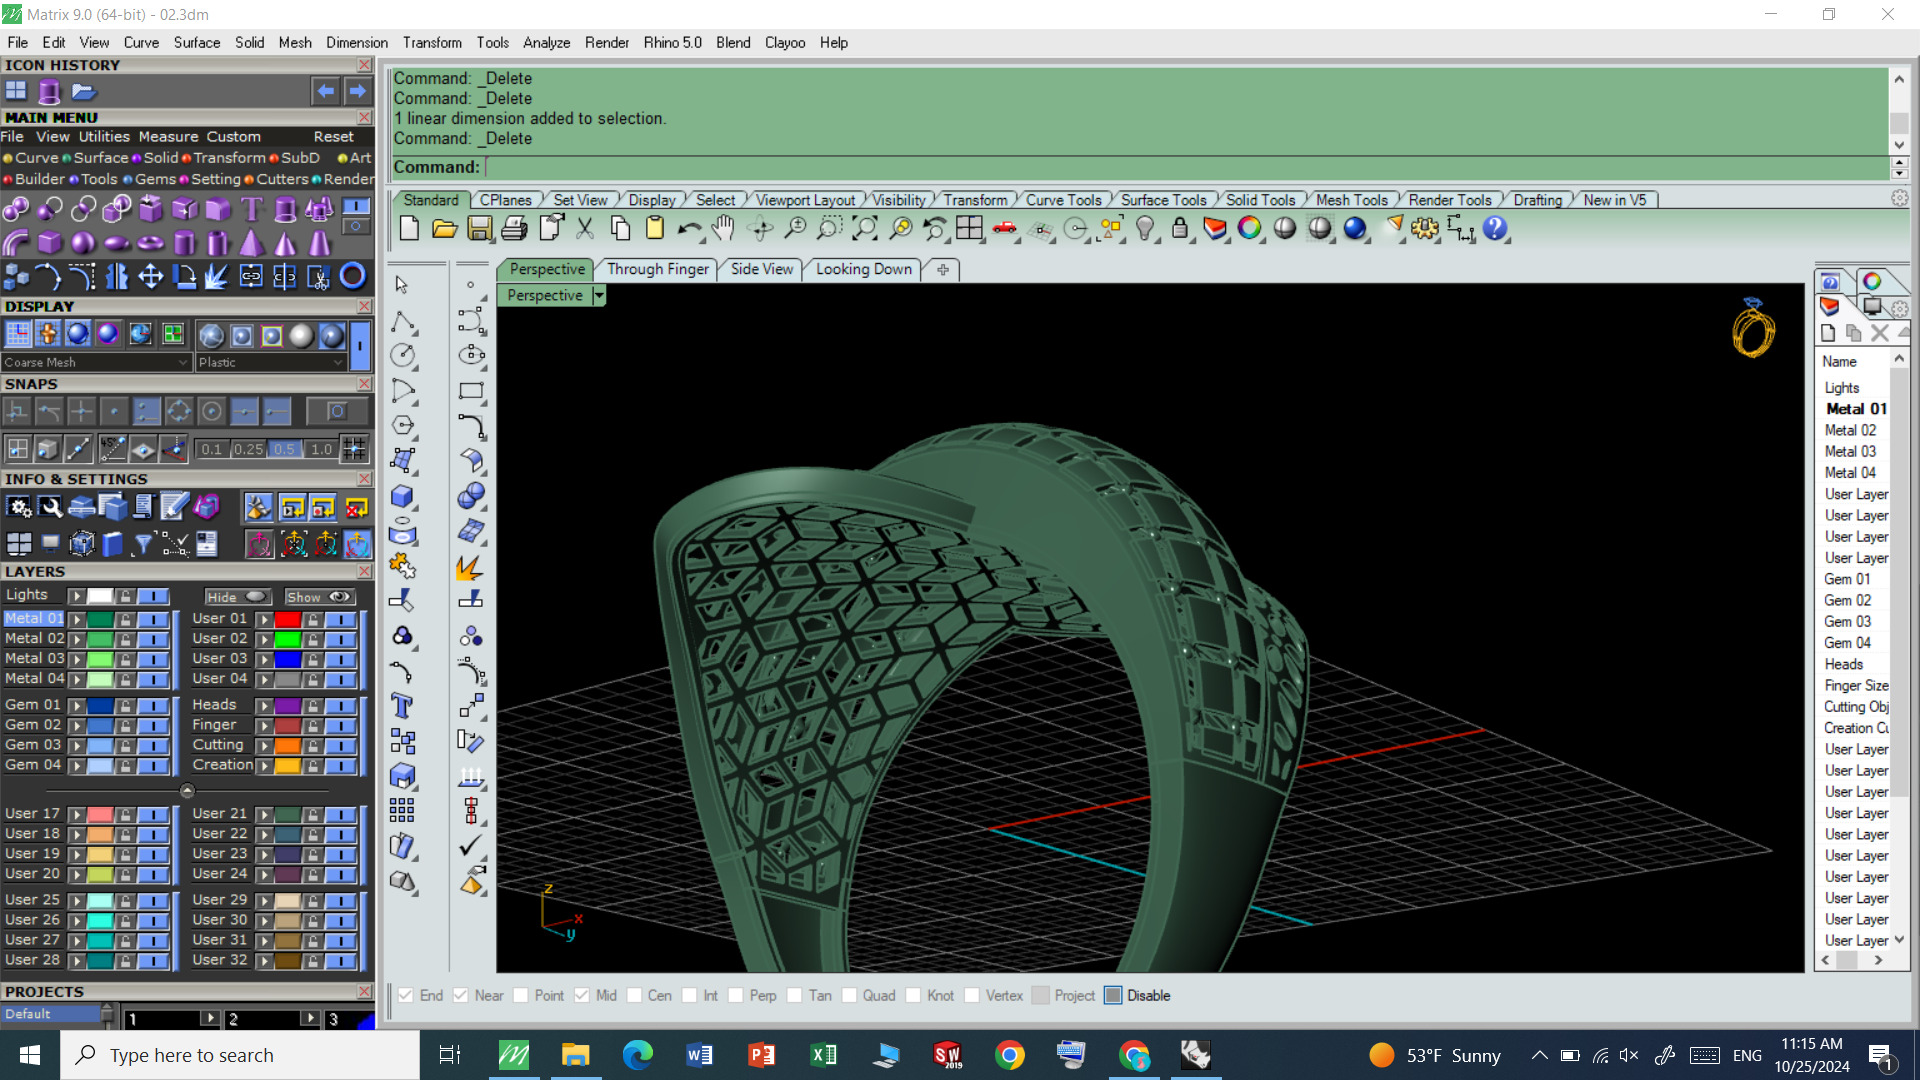The width and height of the screenshot is (1920, 1080).
Task: Toggle the Near osnap checkbox
Action: (460, 996)
